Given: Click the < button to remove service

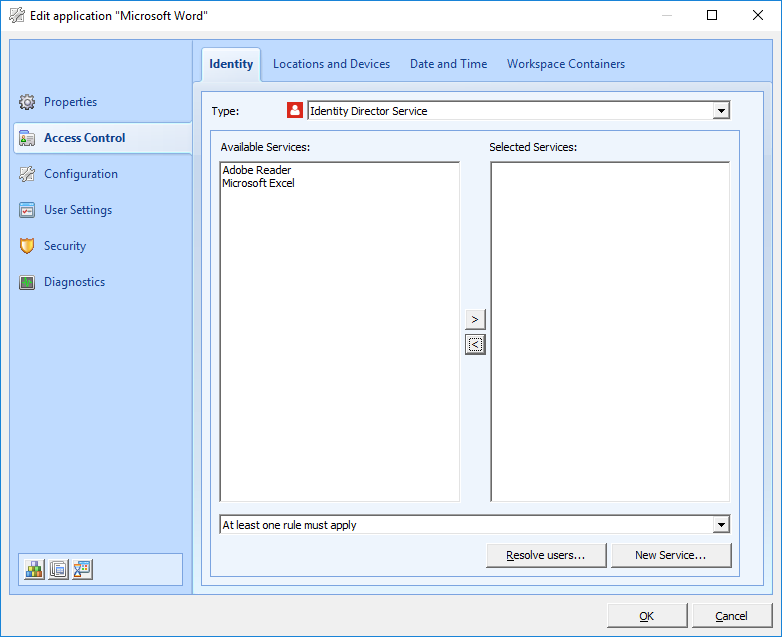Looking at the screenshot, I should [475, 345].
